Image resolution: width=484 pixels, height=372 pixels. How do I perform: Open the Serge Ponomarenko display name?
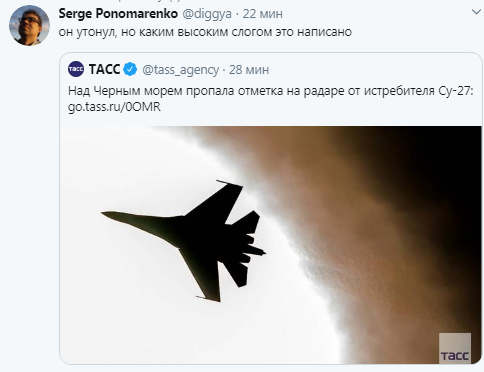coord(118,14)
